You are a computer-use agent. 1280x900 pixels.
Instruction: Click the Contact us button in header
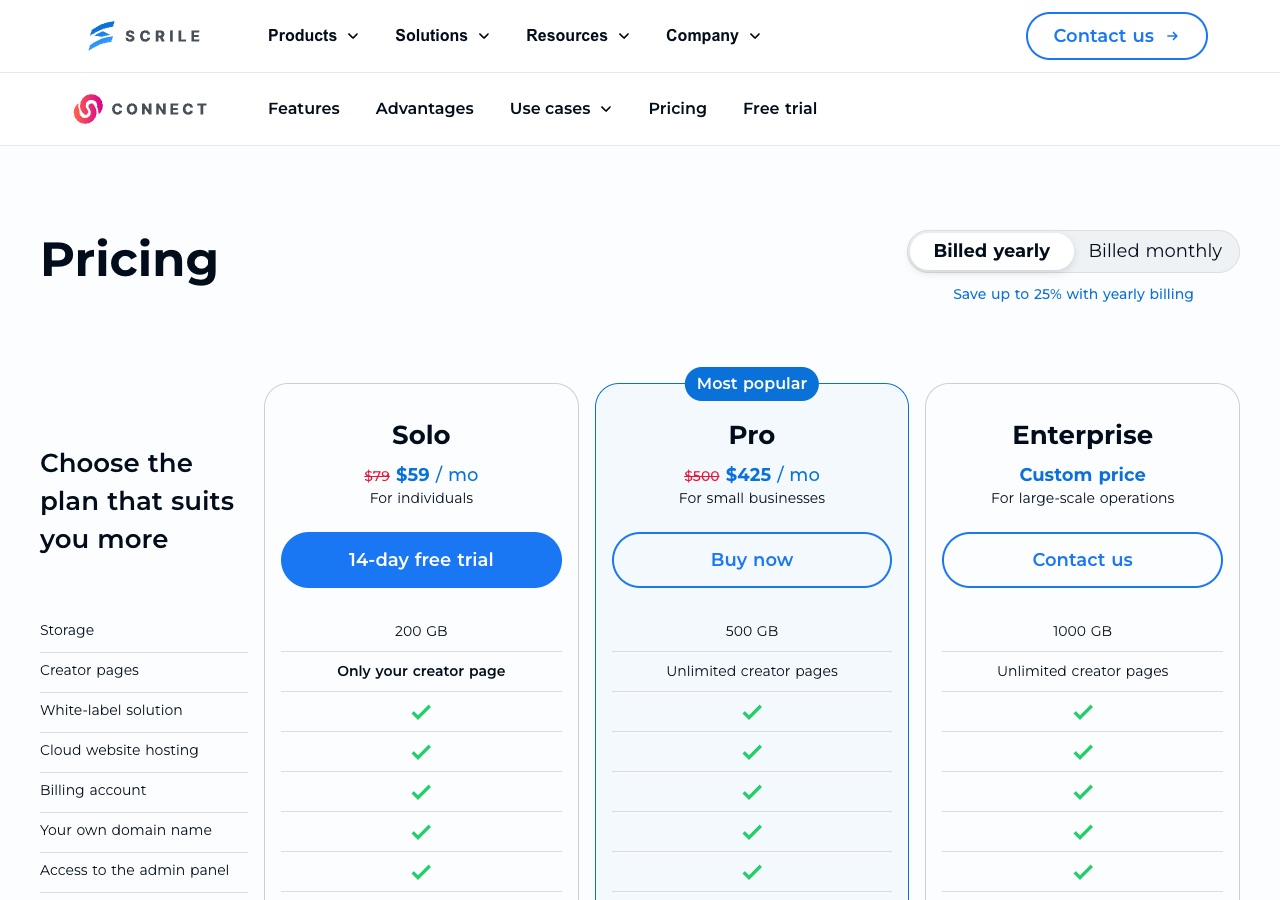[1117, 36]
